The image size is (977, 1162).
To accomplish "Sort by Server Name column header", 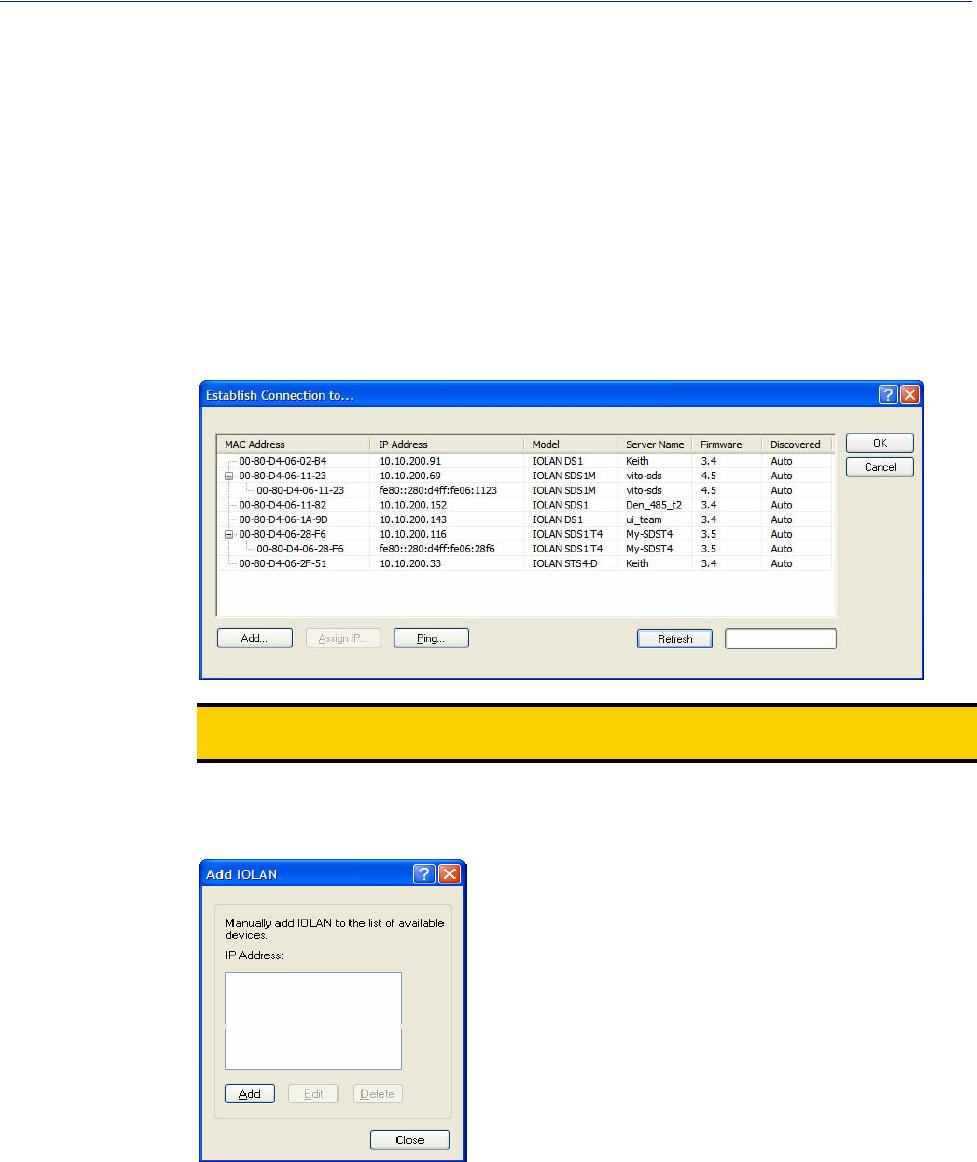I will click(654, 445).
